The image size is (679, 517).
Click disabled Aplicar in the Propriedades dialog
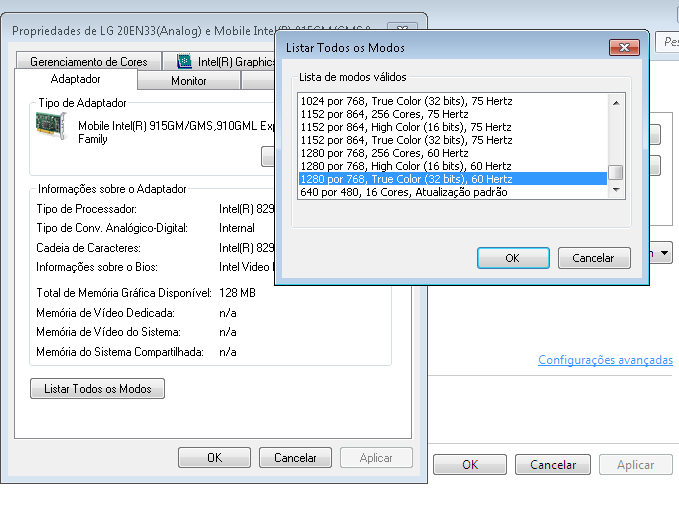pos(376,458)
